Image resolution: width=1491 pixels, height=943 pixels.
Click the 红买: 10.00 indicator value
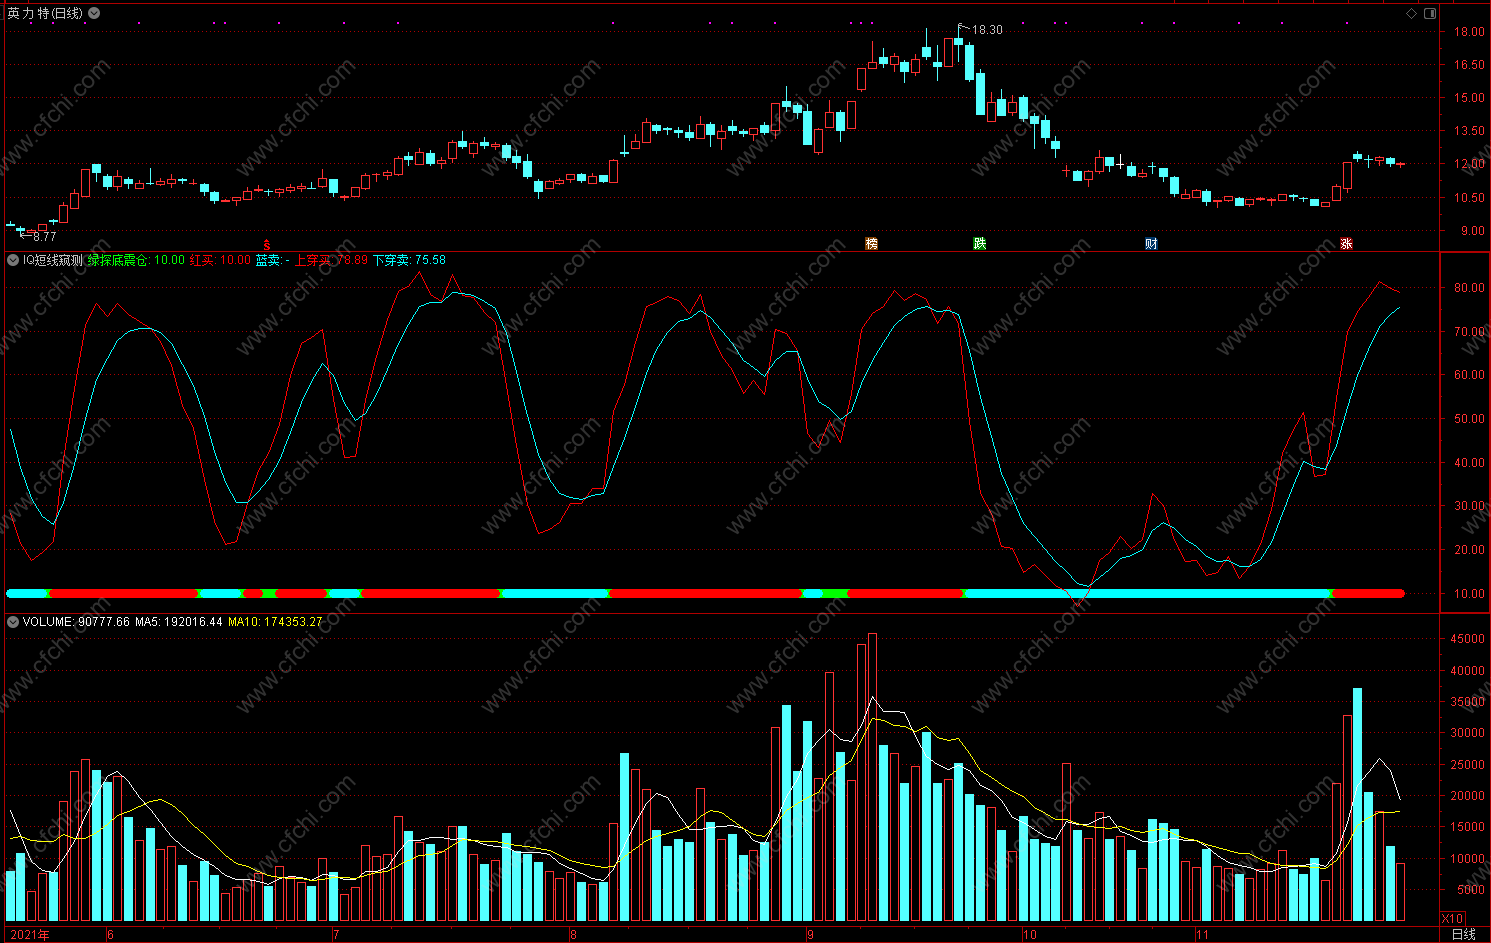tap(220, 260)
